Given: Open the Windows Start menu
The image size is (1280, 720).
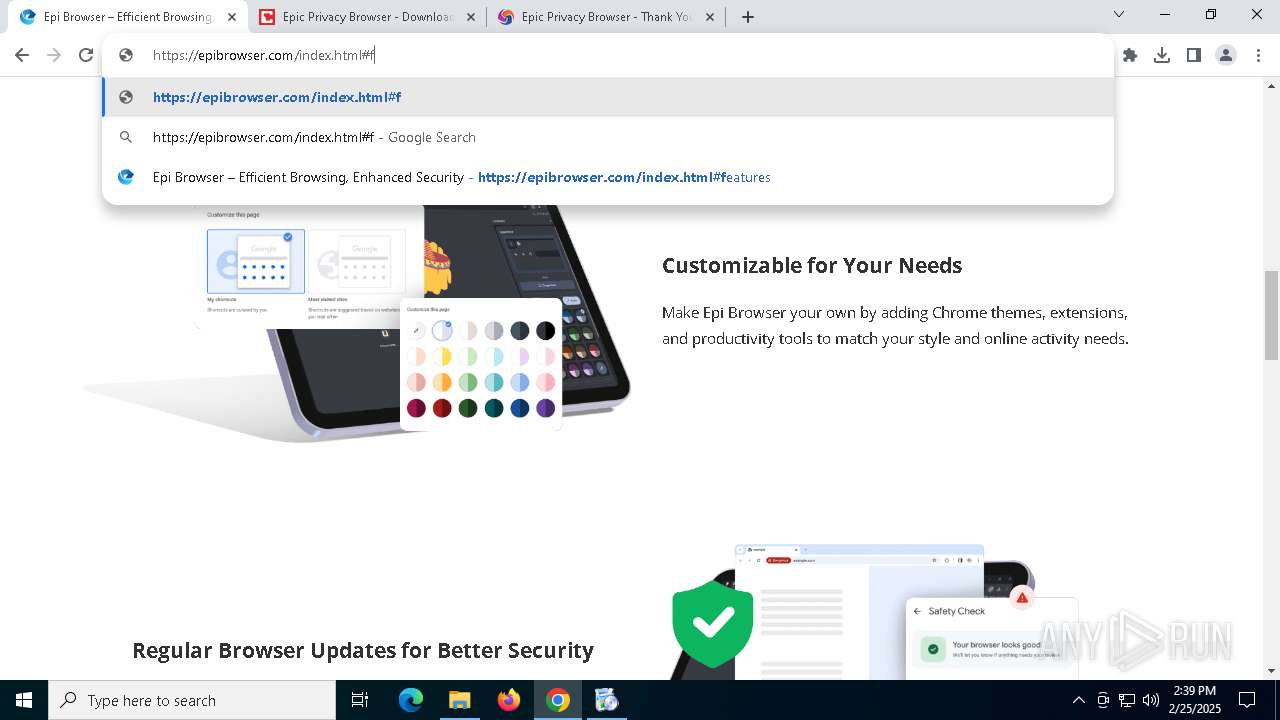Looking at the screenshot, I should tap(24, 700).
